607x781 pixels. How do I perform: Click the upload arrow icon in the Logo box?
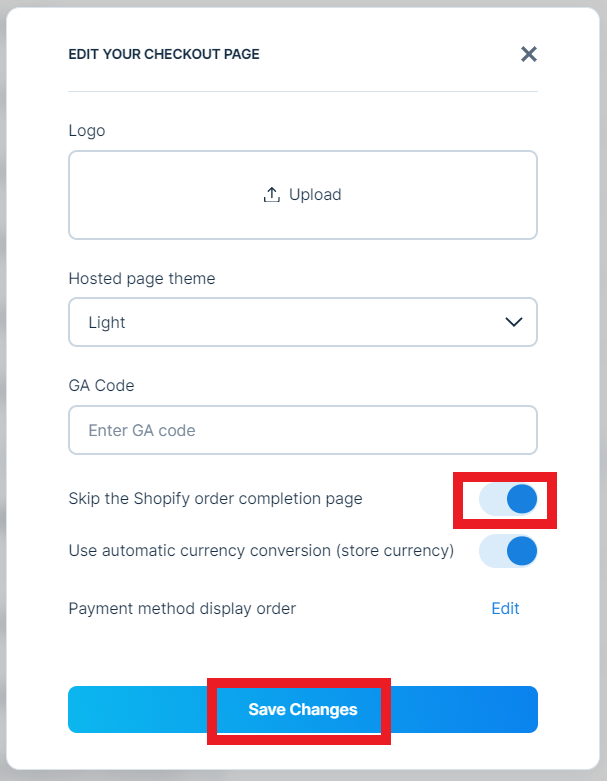click(271, 195)
